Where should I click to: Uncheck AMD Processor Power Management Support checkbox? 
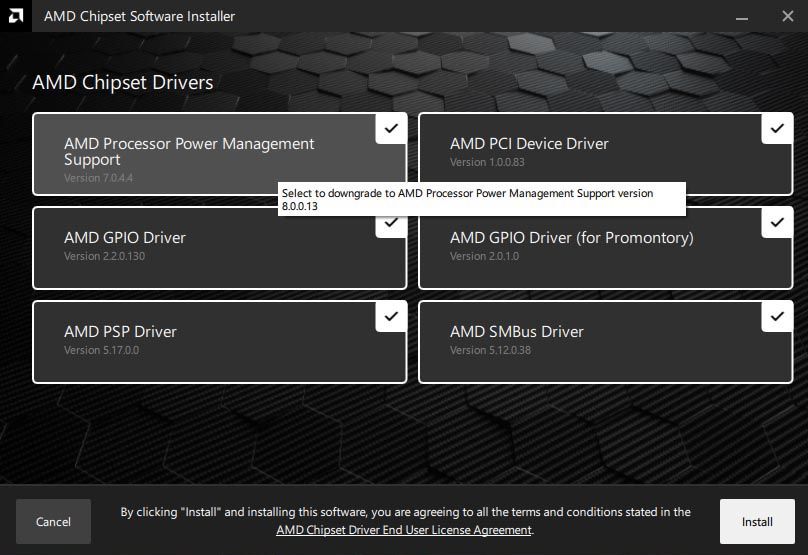click(391, 128)
